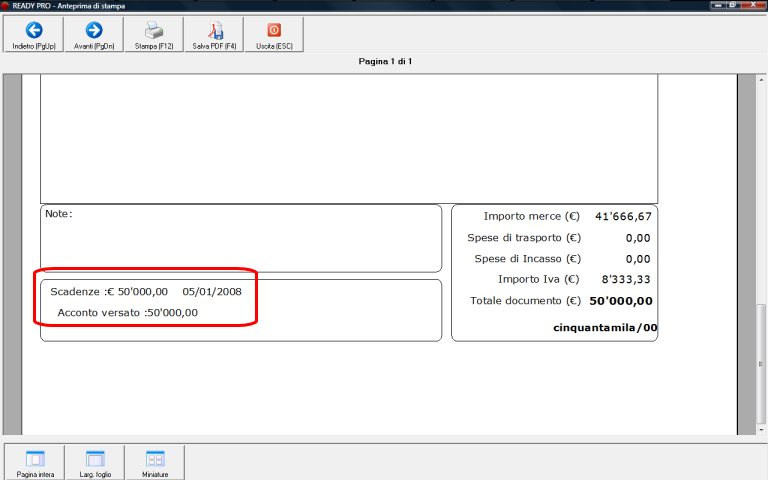This screenshot has height=480, width=768.
Task: Print document with Stampa (F12)
Action: pos(154,34)
